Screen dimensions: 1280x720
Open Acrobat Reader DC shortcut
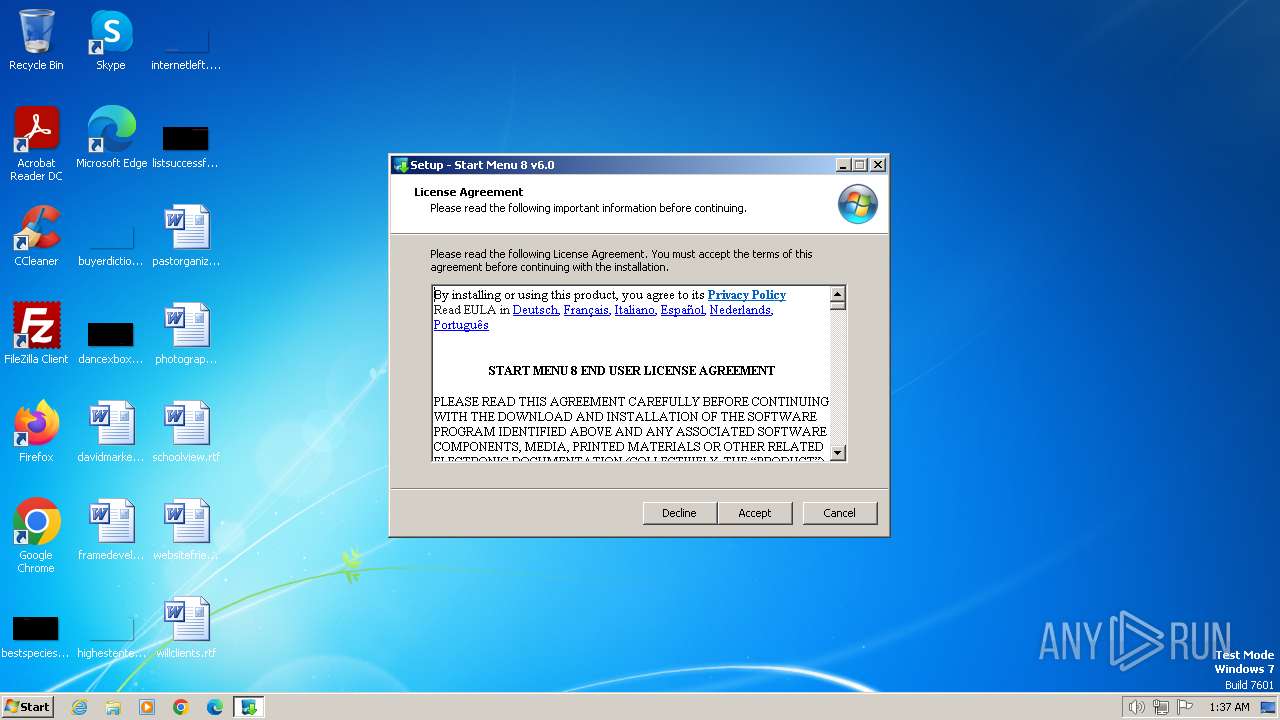(36, 143)
